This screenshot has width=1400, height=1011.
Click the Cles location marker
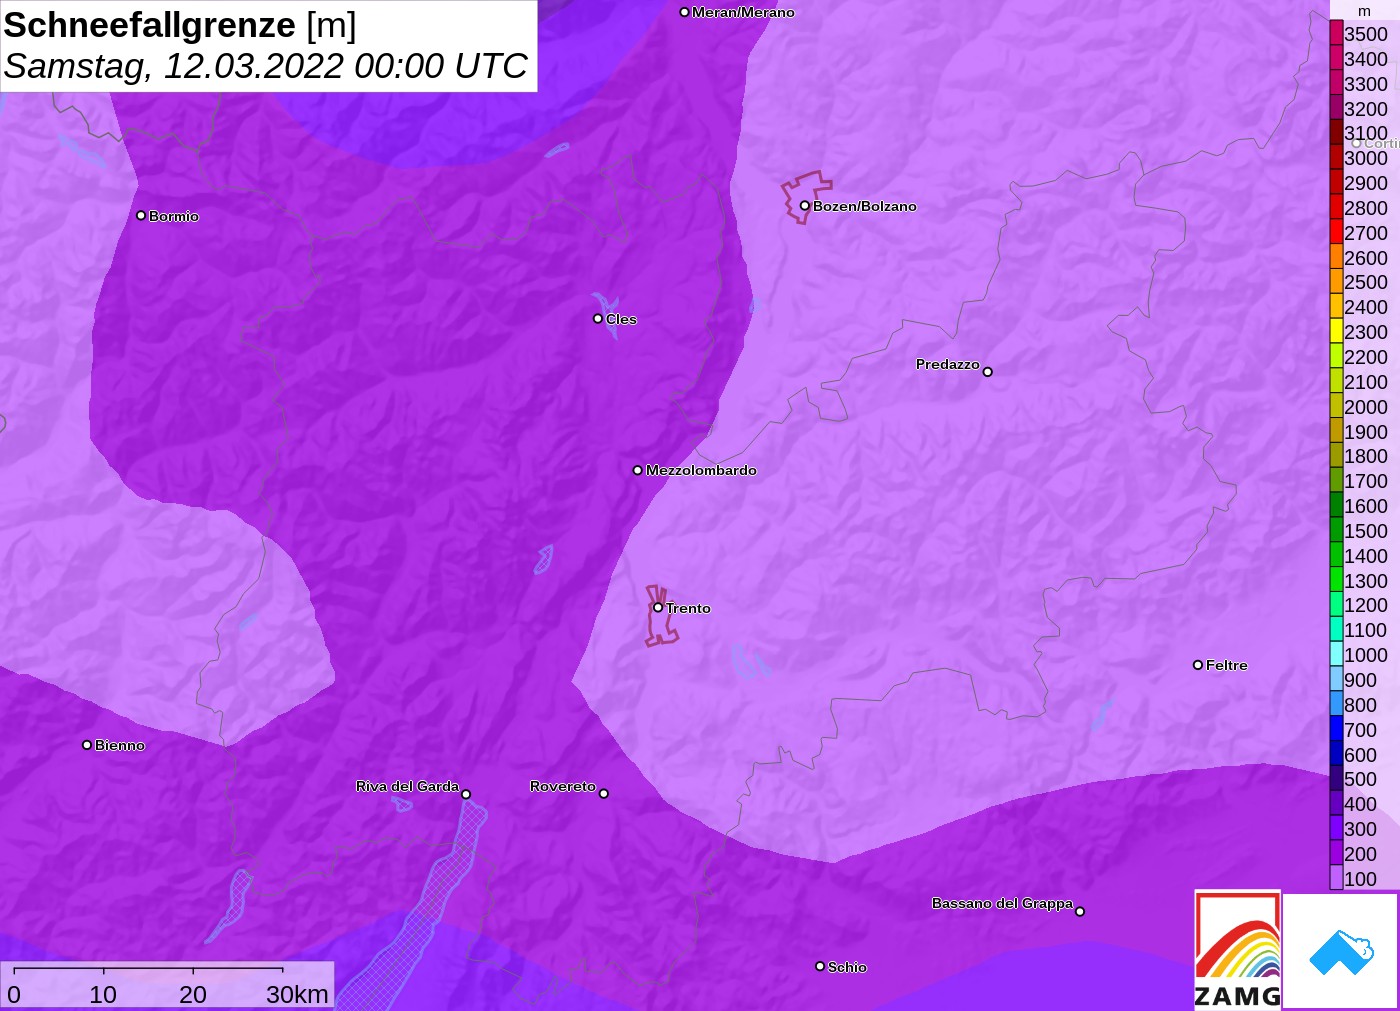point(598,319)
